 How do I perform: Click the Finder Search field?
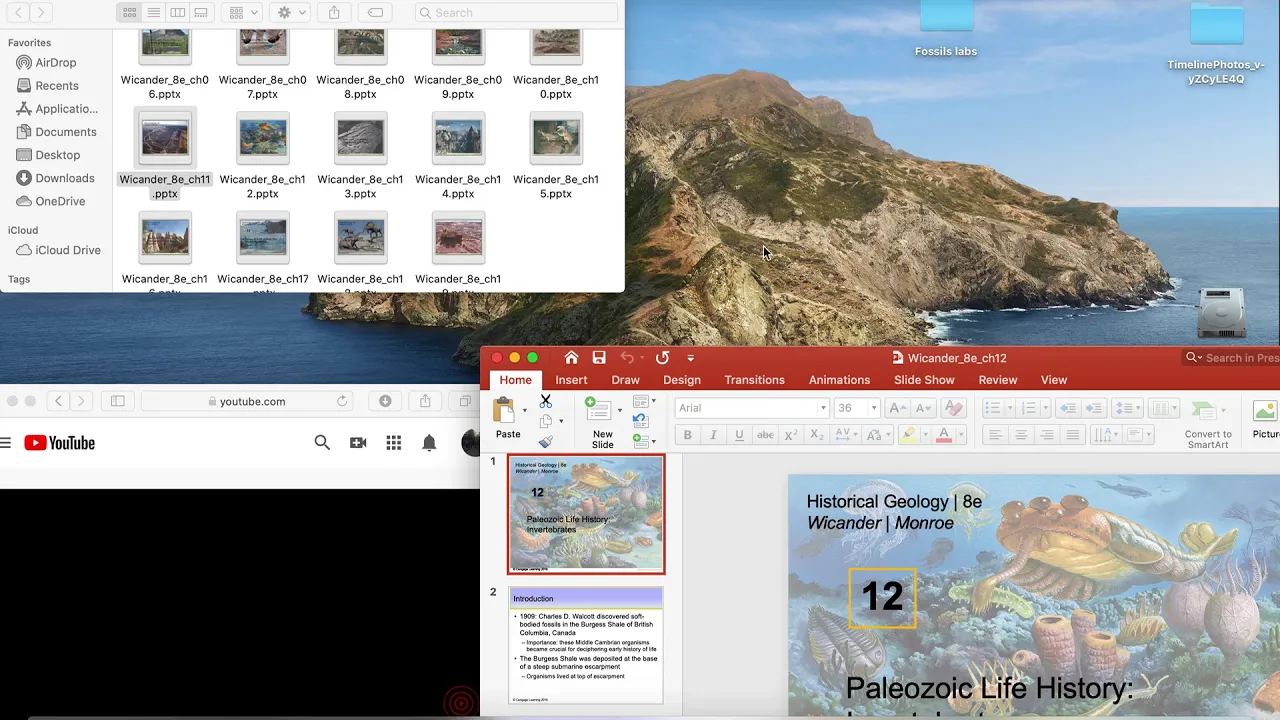pos(516,13)
